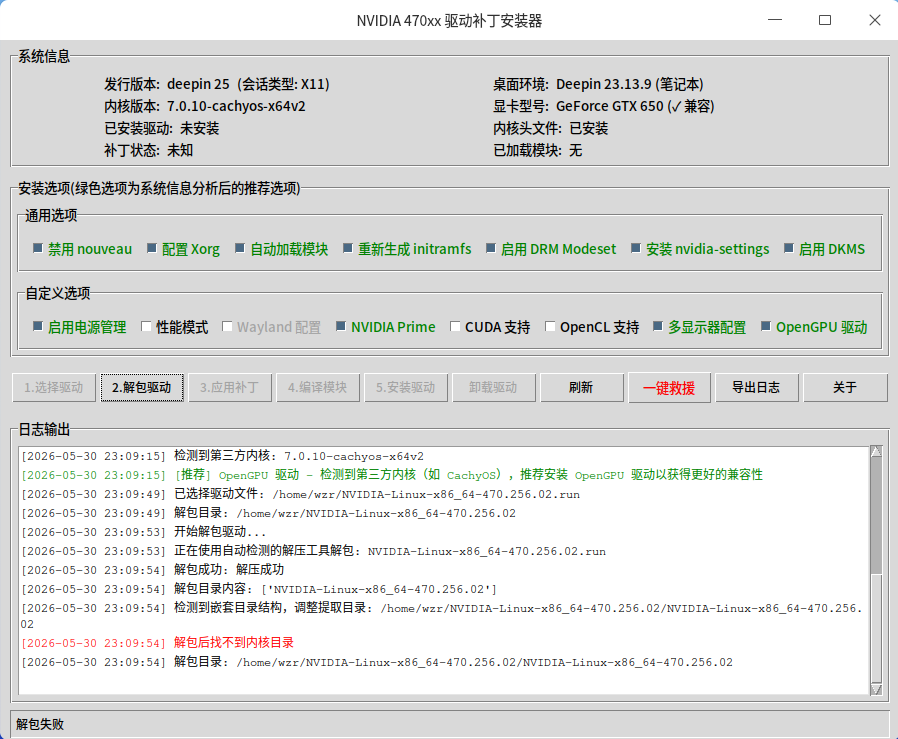Start the red 一键救援 rescue button
The width and height of the screenshot is (898, 739).
(x=669, y=388)
